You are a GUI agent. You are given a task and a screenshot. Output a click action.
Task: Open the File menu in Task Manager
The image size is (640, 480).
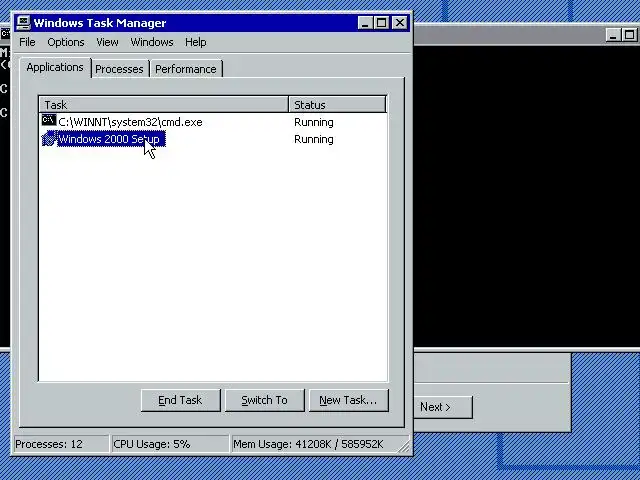27,42
